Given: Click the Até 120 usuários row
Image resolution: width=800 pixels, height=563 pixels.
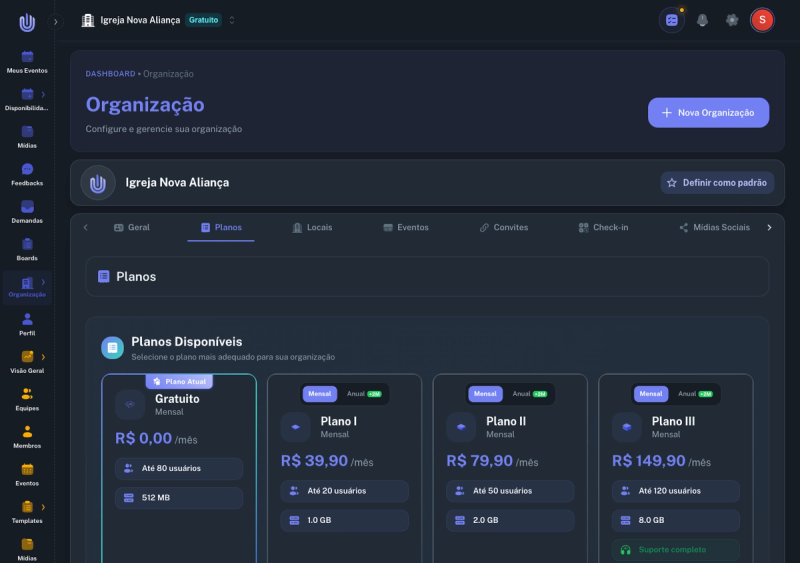Looking at the screenshot, I should 676,491.
